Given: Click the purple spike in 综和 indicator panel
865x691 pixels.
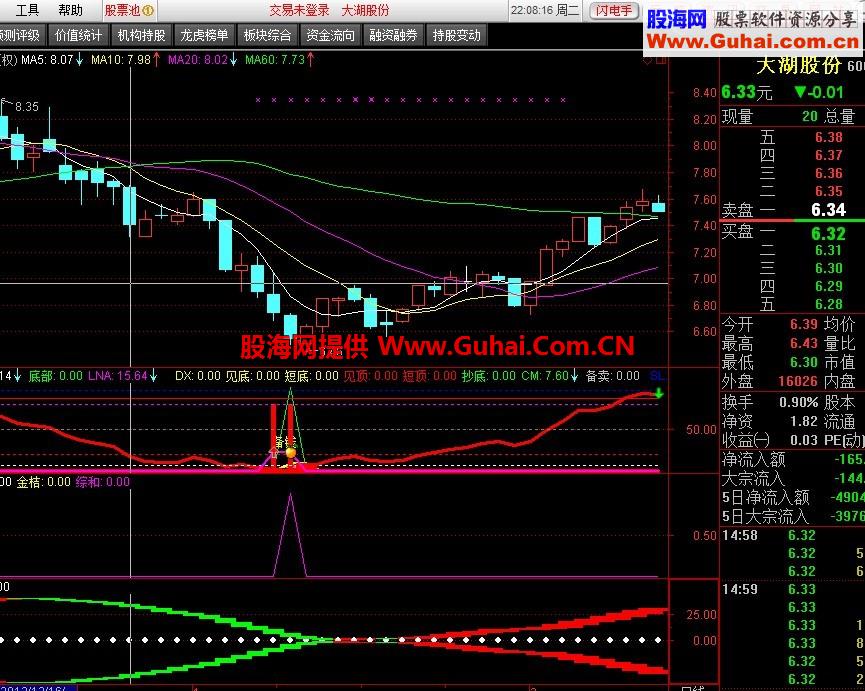Looking at the screenshot, I should click(x=290, y=535).
